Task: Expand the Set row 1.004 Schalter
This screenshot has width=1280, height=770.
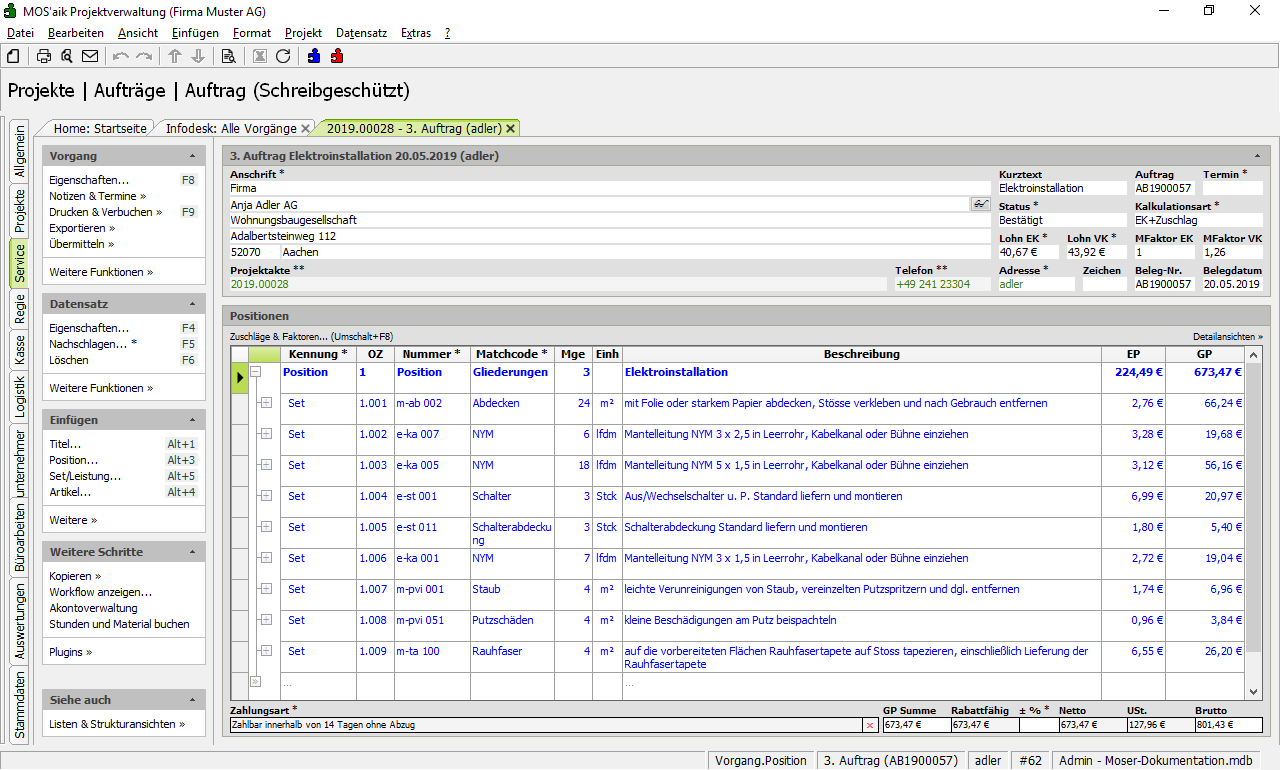Action: (266, 496)
